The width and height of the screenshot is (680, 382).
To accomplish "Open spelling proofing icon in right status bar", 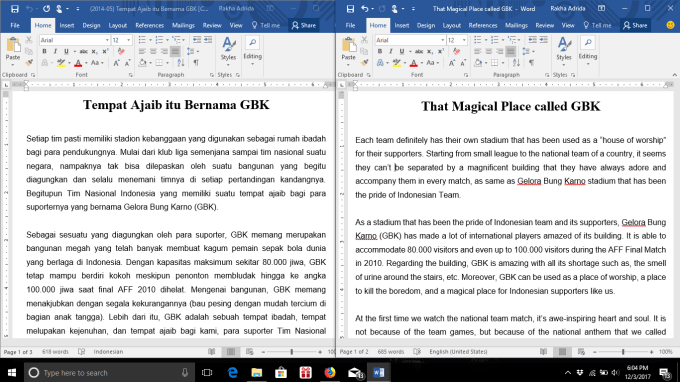I will (x=417, y=352).
